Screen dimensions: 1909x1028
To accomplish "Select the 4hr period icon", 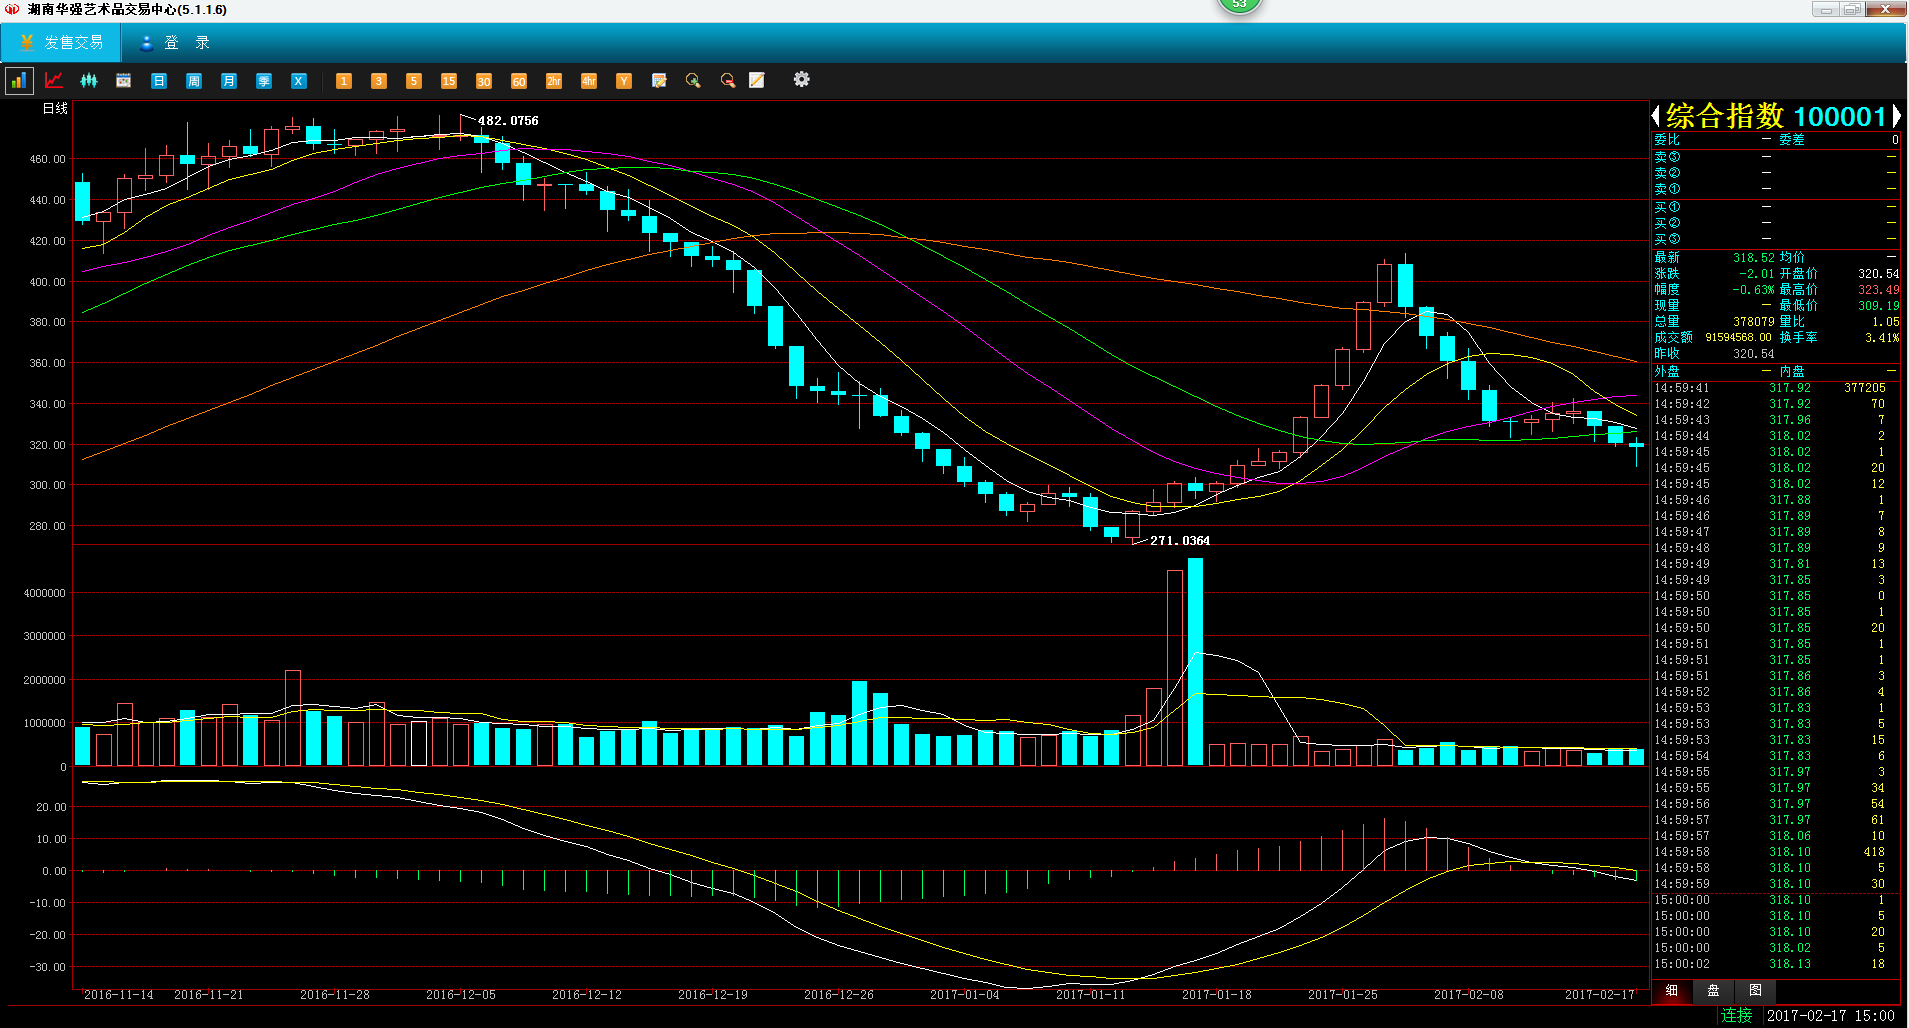I will (x=589, y=81).
